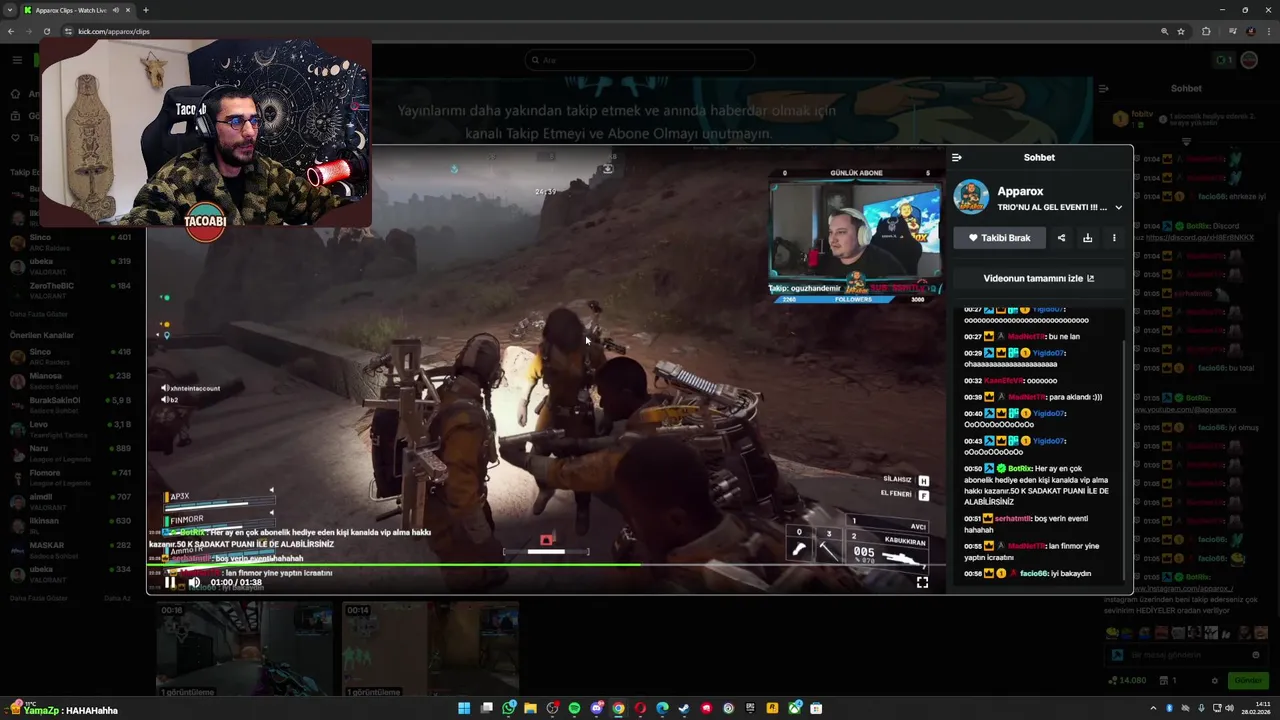The width and height of the screenshot is (1280, 720).
Task: Click the Apparox channel name
Action: point(1020,191)
